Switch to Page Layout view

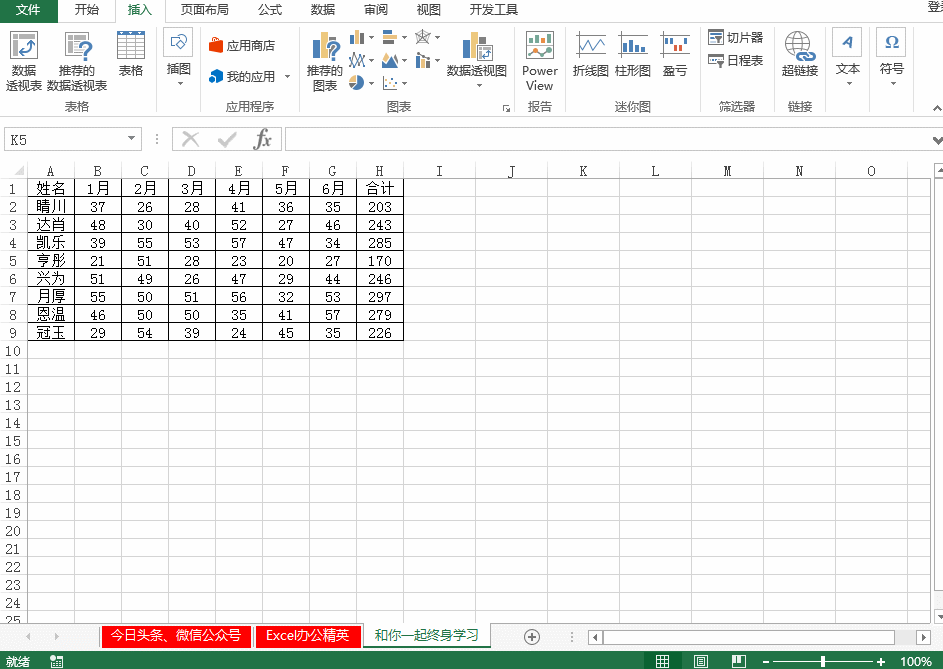[x=701, y=661]
